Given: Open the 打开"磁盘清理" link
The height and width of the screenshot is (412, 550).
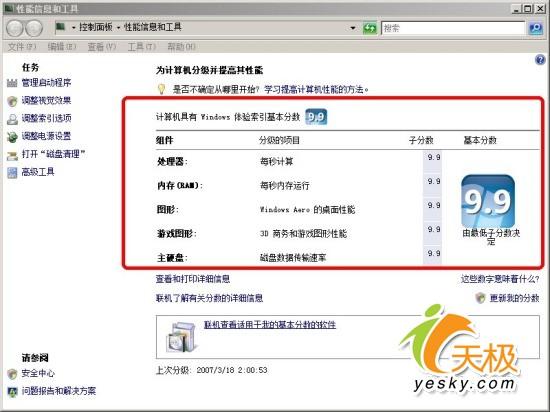Looking at the screenshot, I should point(54,154).
